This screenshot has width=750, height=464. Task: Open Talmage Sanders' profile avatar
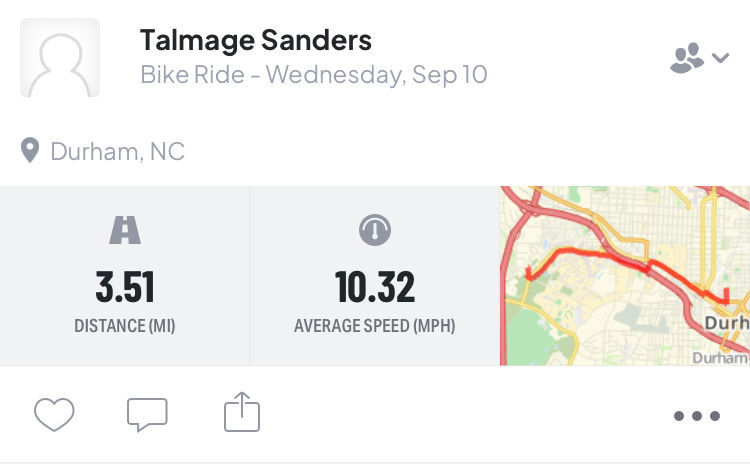(x=60, y=58)
